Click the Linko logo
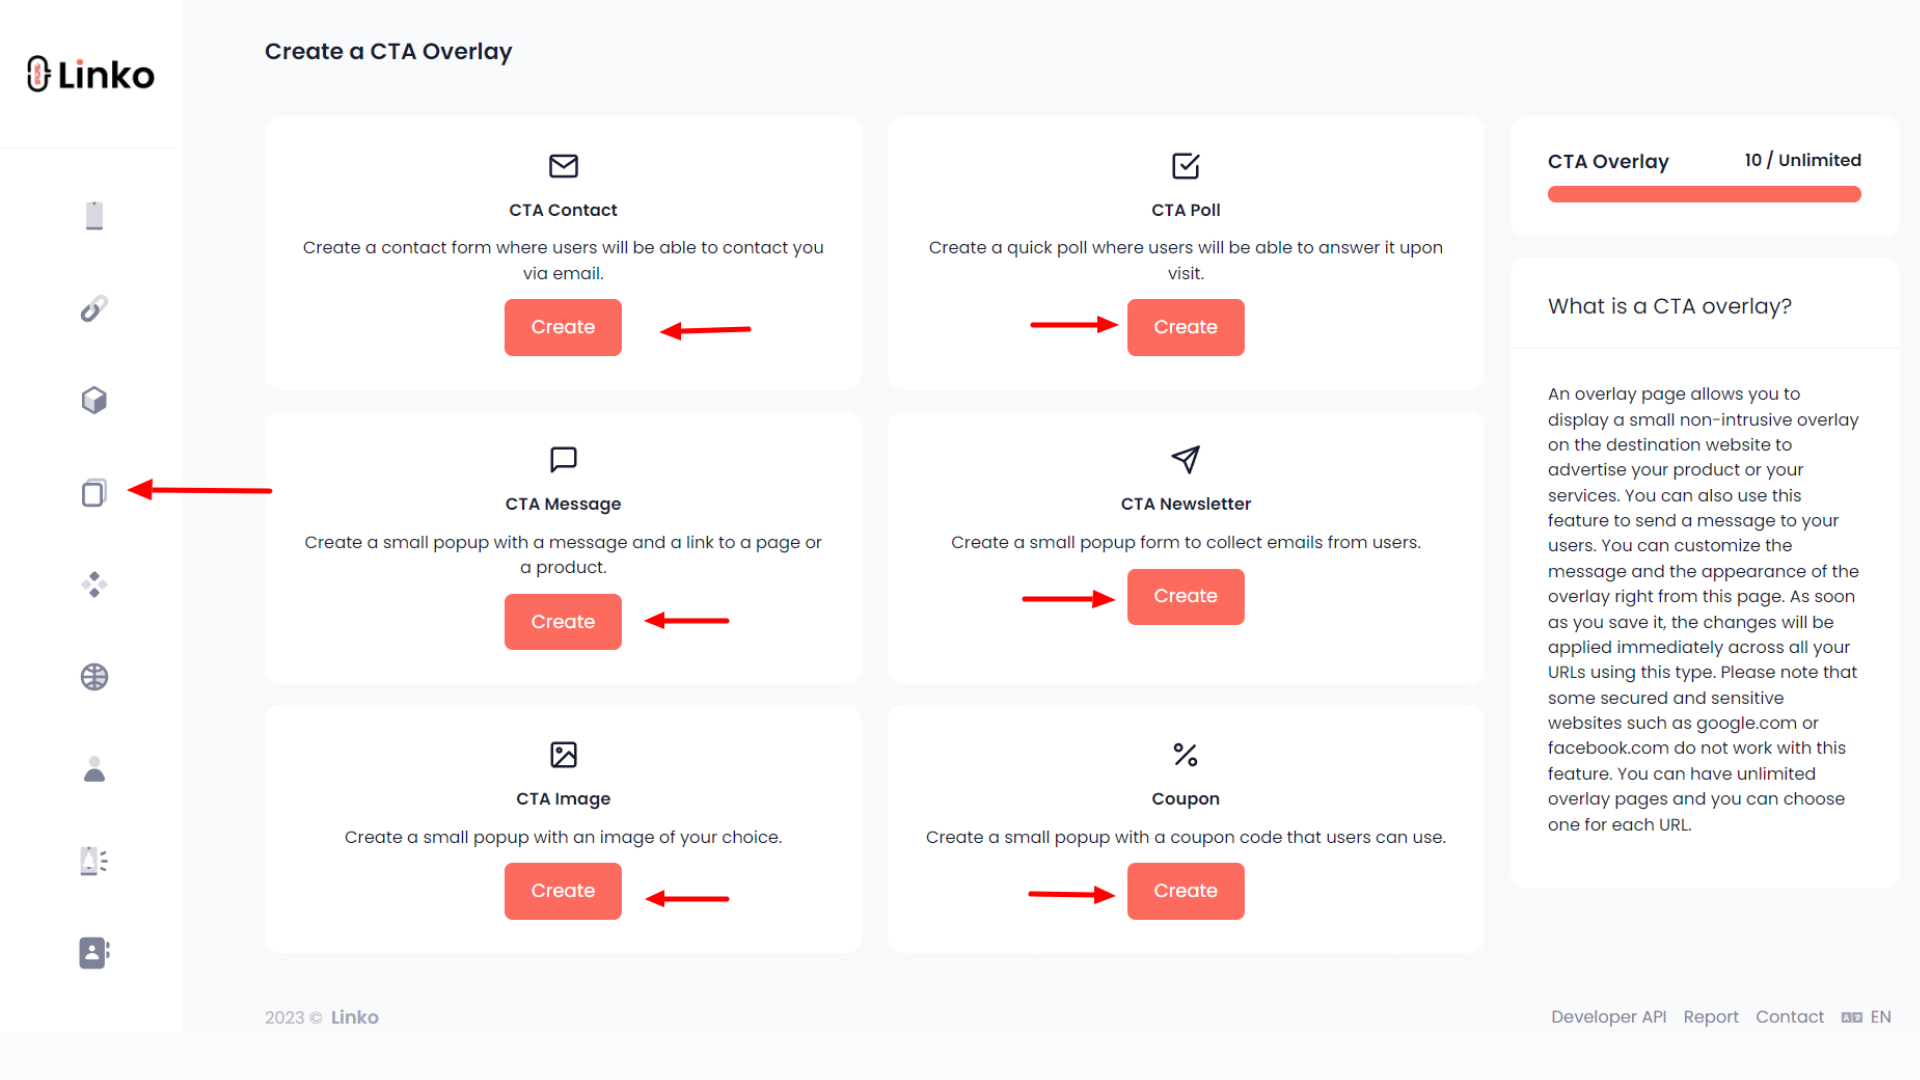This screenshot has width=1920, height=1080. tap(90, 74)
